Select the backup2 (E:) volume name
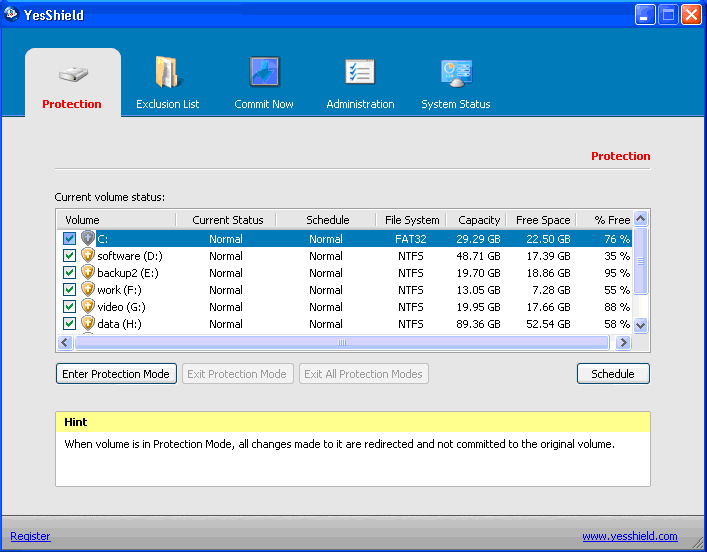 pos(128,273)
